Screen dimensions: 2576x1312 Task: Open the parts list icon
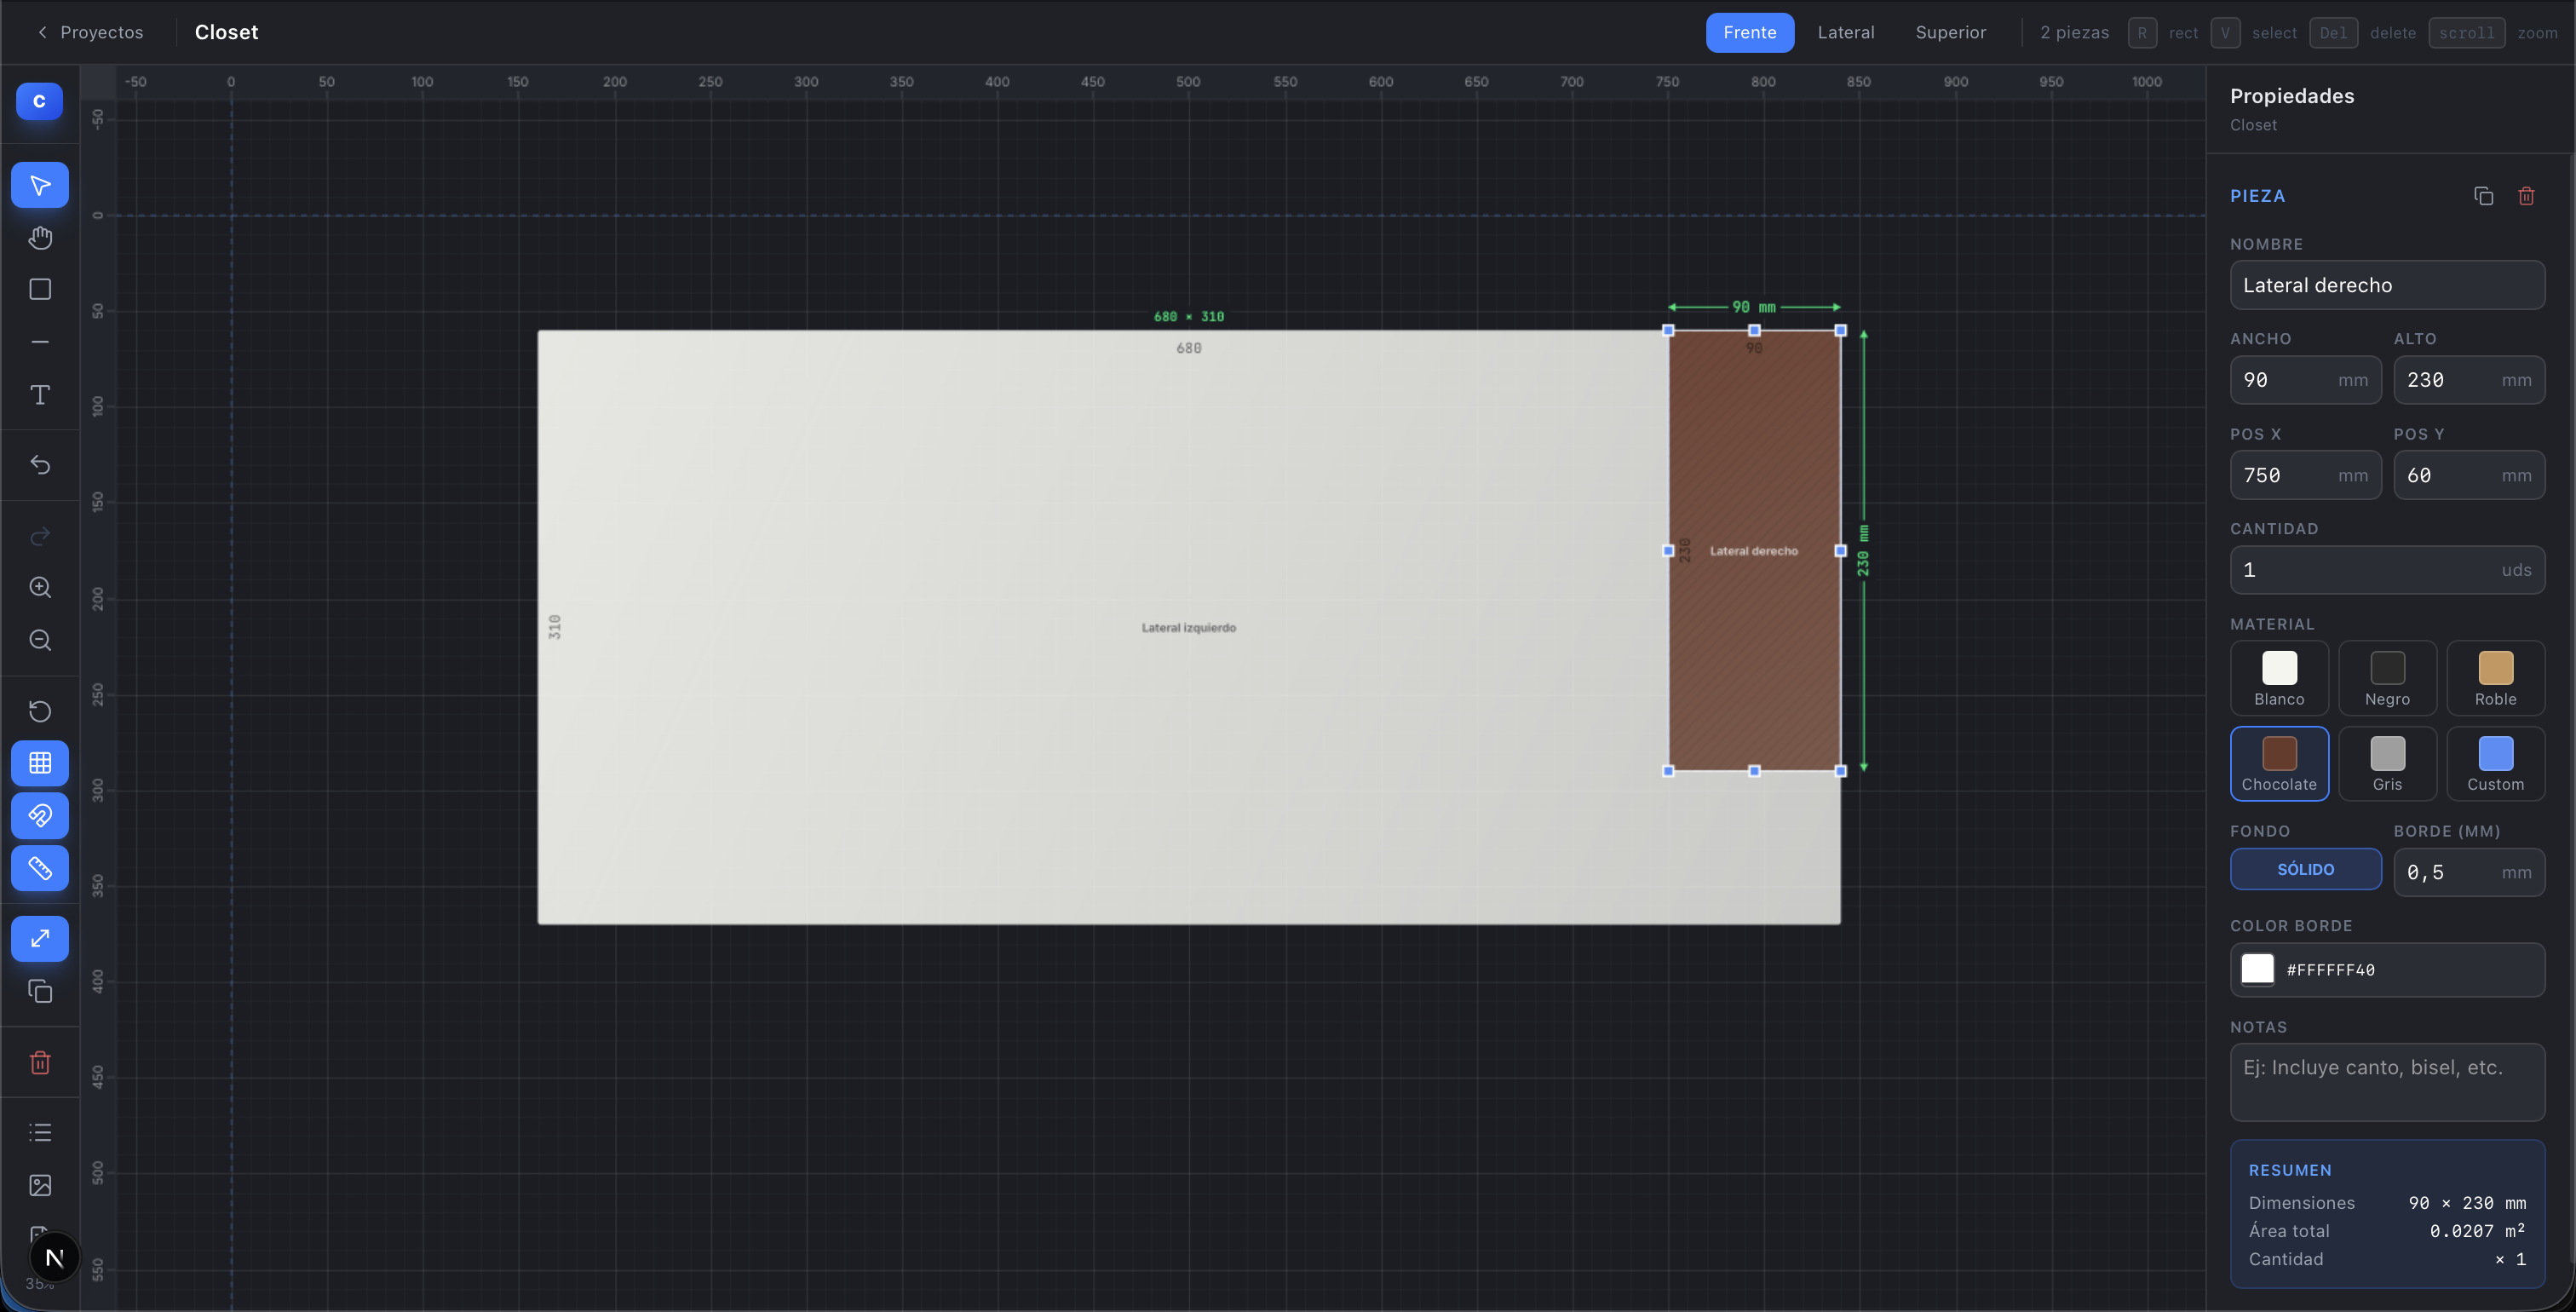(x=40, y=1132)
